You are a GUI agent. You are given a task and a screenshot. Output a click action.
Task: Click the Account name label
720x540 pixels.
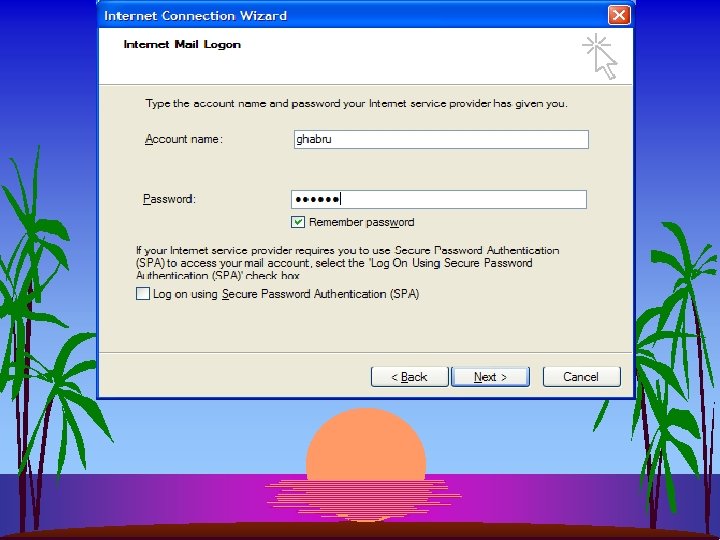pos(184,139)
